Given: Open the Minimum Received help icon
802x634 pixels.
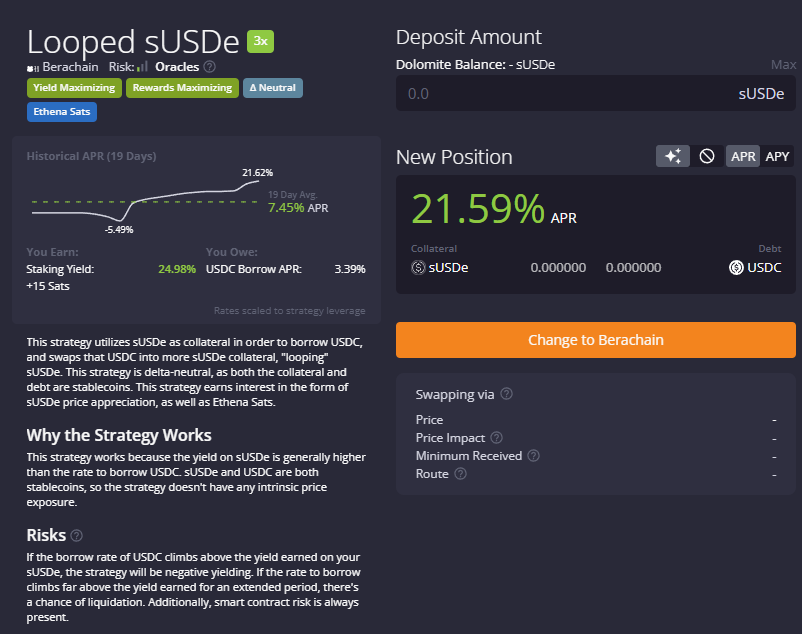Looking at the screenshot, I should [x=533, y=456].
